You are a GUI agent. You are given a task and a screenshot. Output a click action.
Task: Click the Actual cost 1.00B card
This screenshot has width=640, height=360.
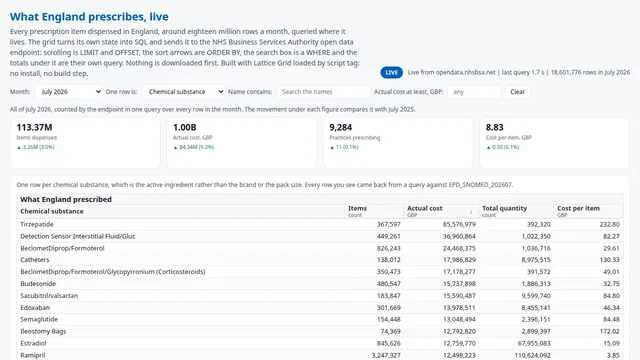pyautogui.click(x=242, y=143)
